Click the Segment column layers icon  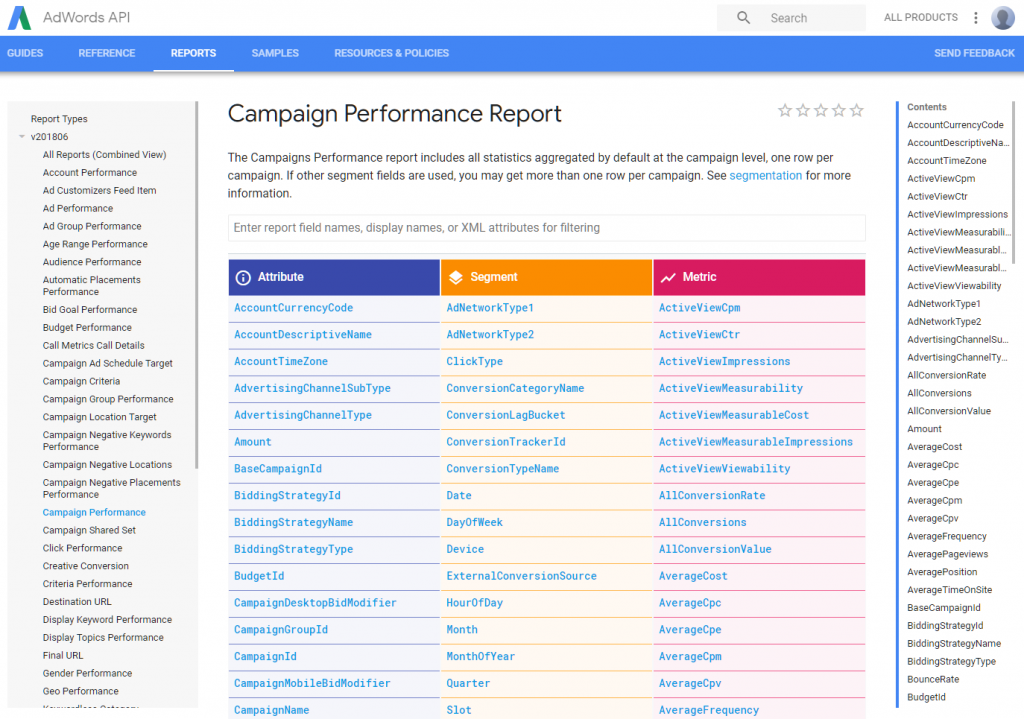click(455, 278)
